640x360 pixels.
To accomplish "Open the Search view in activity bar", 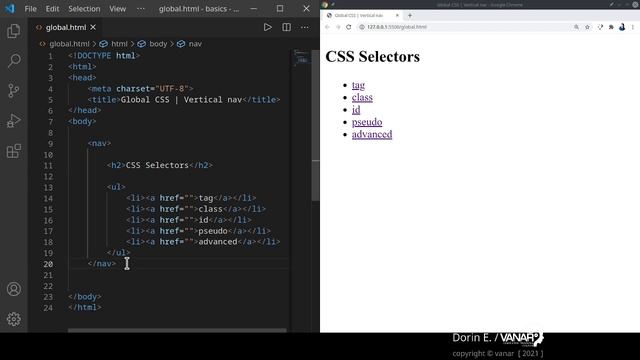I will coord(13,61).
